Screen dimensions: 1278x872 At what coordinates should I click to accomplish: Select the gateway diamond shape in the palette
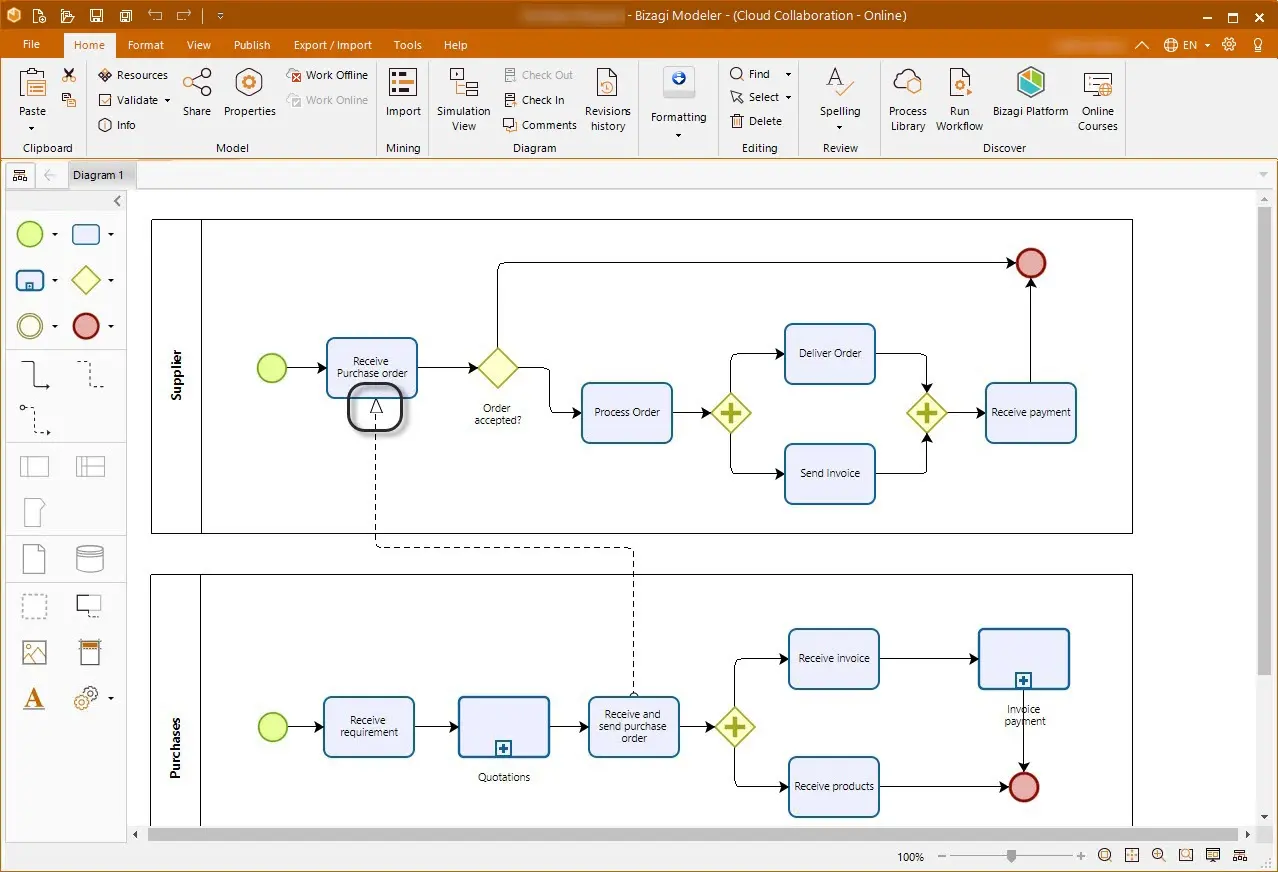[86, 280]
